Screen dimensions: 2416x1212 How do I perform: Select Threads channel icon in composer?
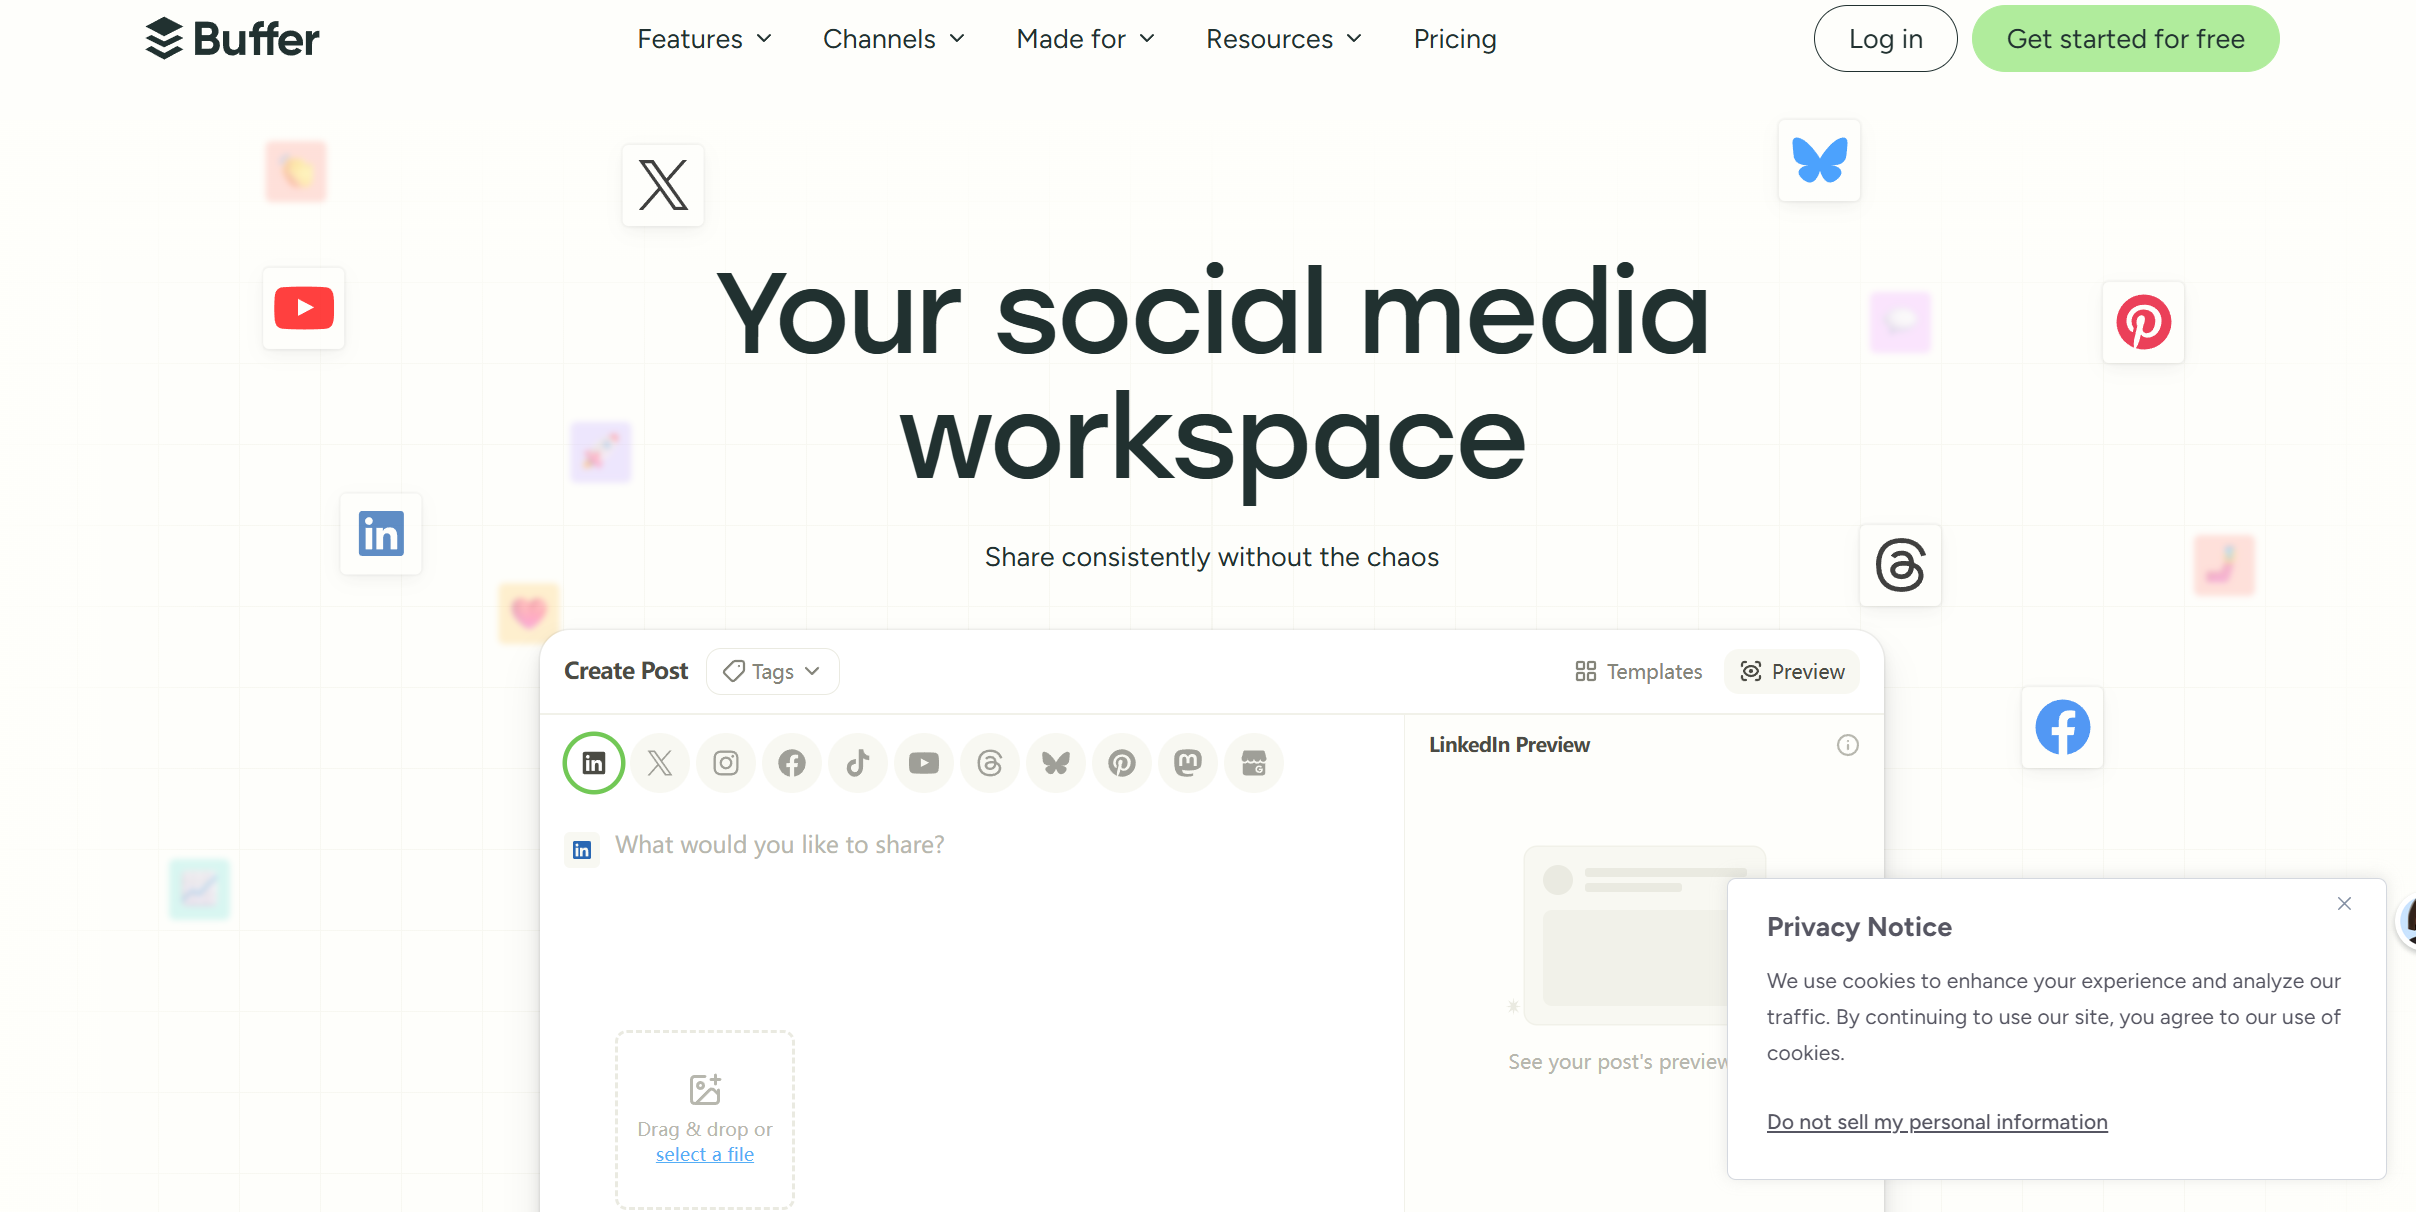(990, 763)
